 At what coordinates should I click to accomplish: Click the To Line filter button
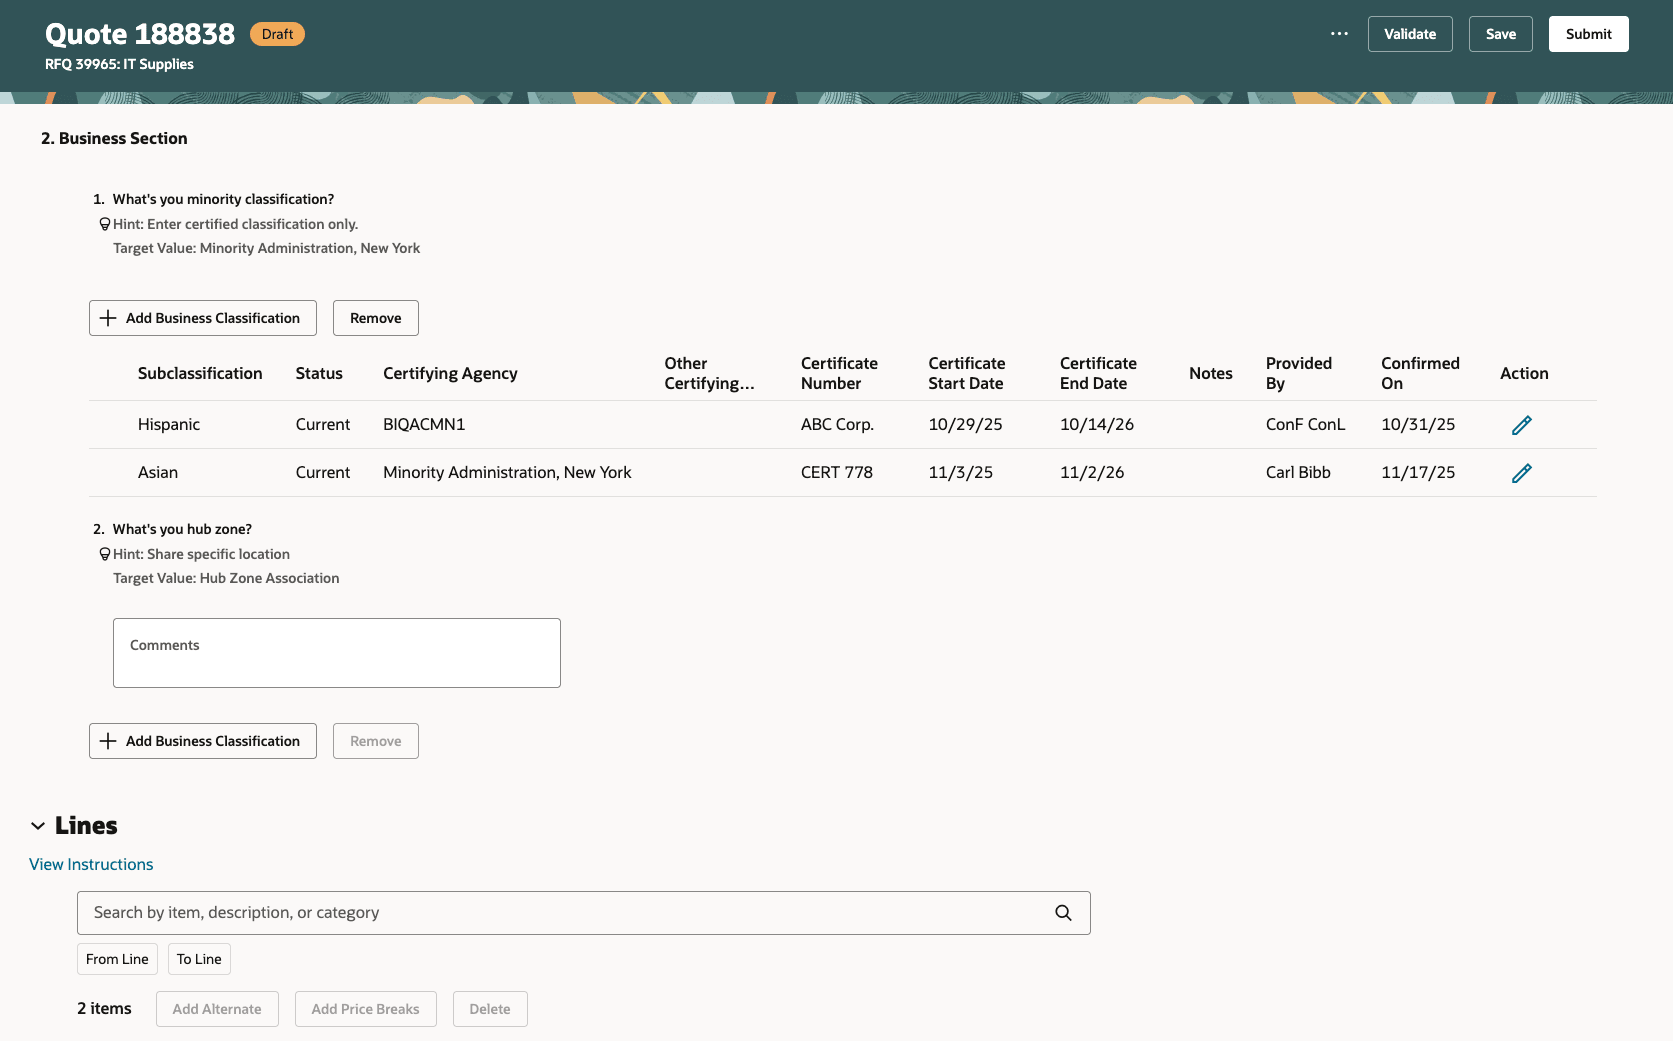point(198,958)
